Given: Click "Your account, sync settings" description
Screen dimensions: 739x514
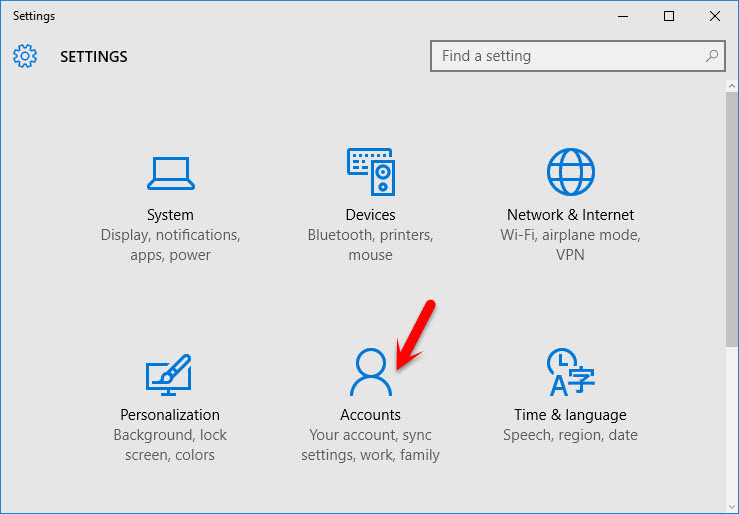Looking at the screenshot, I should pyautogui.click(x=370, y=445).
